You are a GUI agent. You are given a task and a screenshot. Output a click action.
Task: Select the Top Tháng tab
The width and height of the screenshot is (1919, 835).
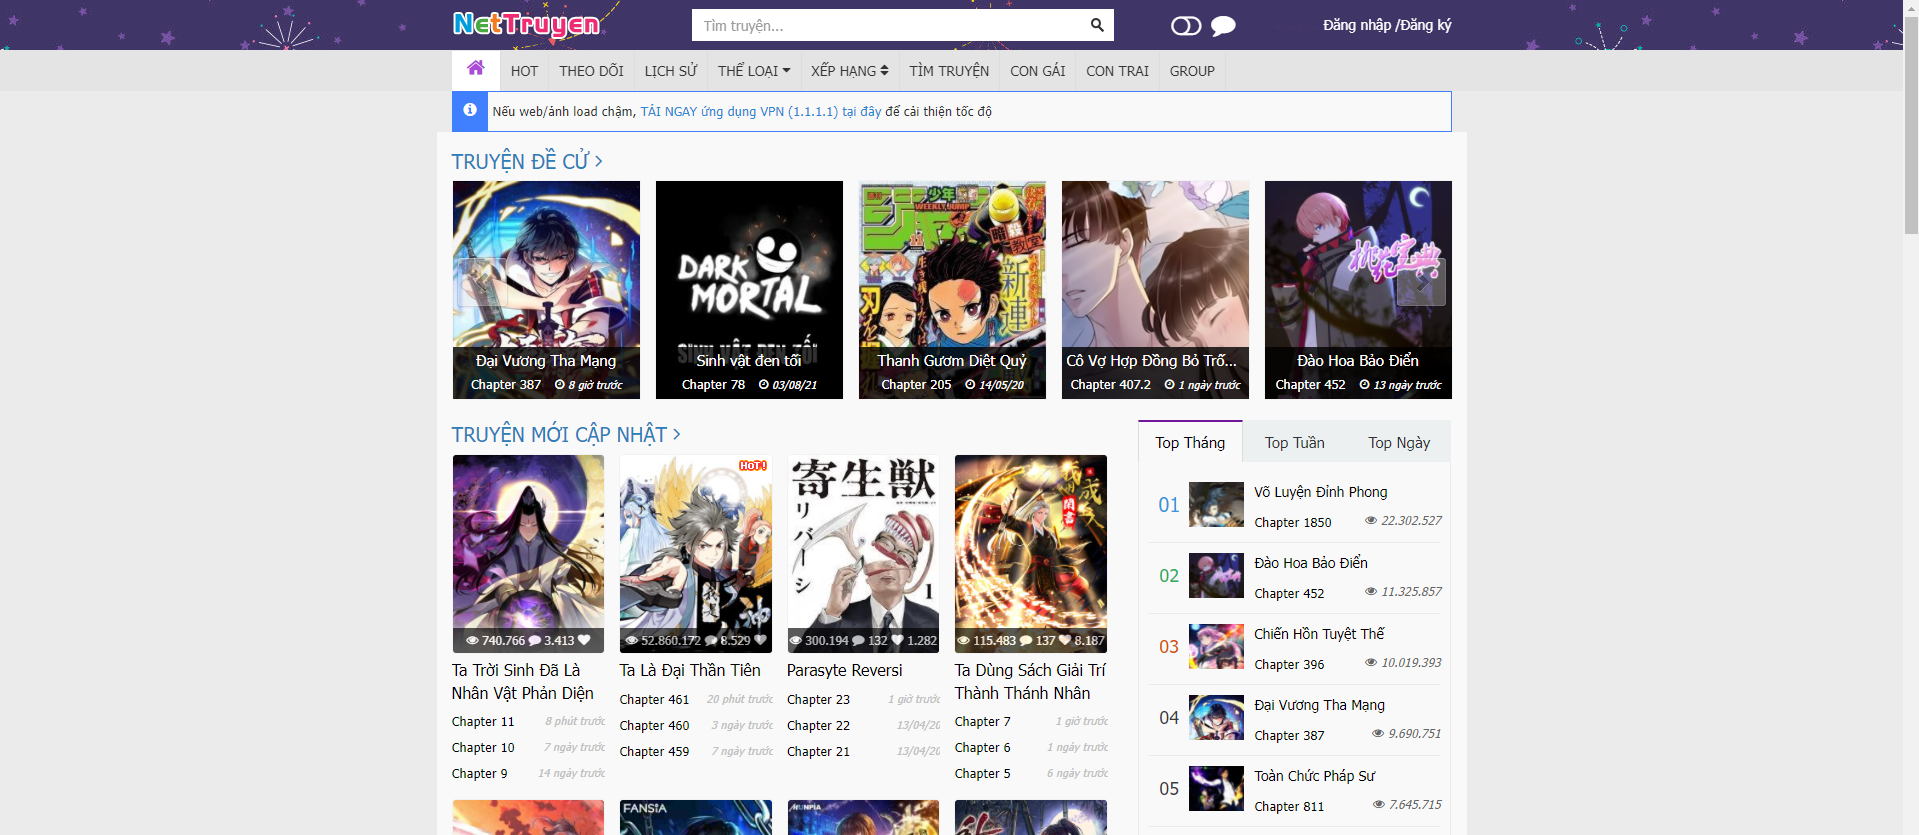(1190, 443)
